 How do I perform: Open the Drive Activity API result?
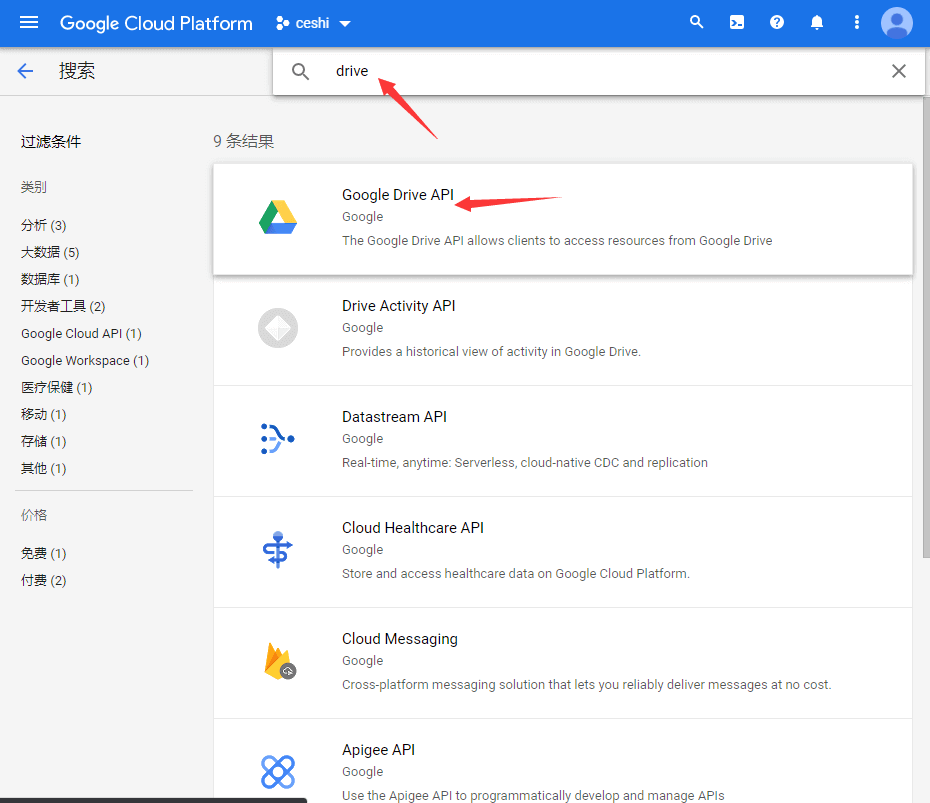[398, 306]
